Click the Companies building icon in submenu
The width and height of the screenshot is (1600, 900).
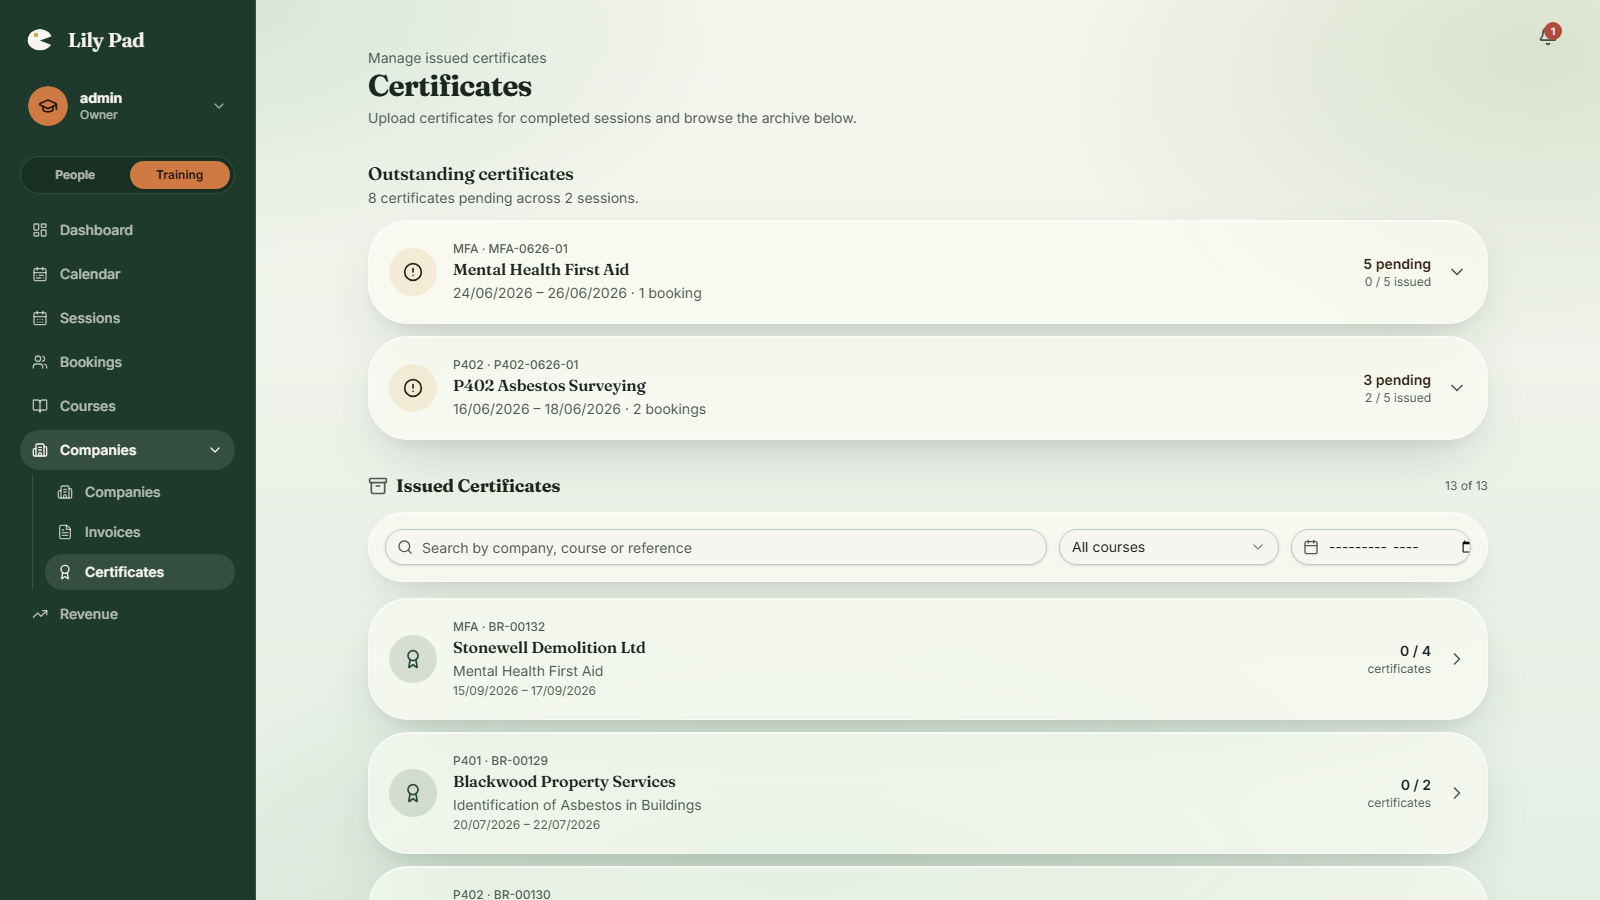point(65,492)
